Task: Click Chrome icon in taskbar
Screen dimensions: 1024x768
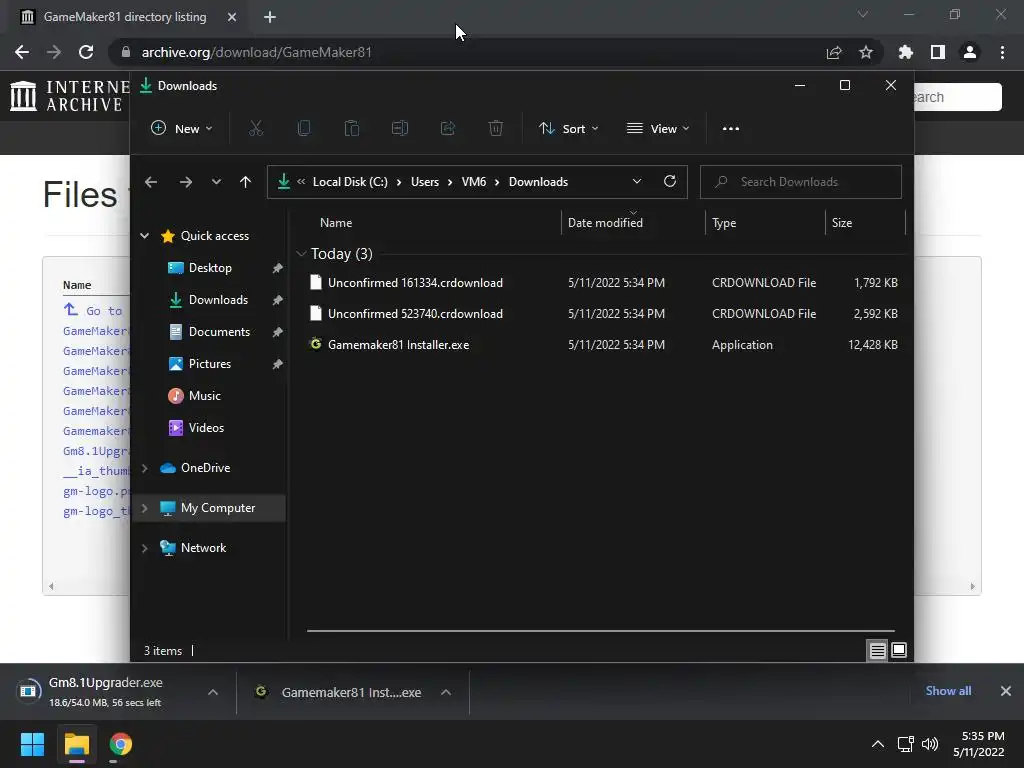Action: point(121,744)
